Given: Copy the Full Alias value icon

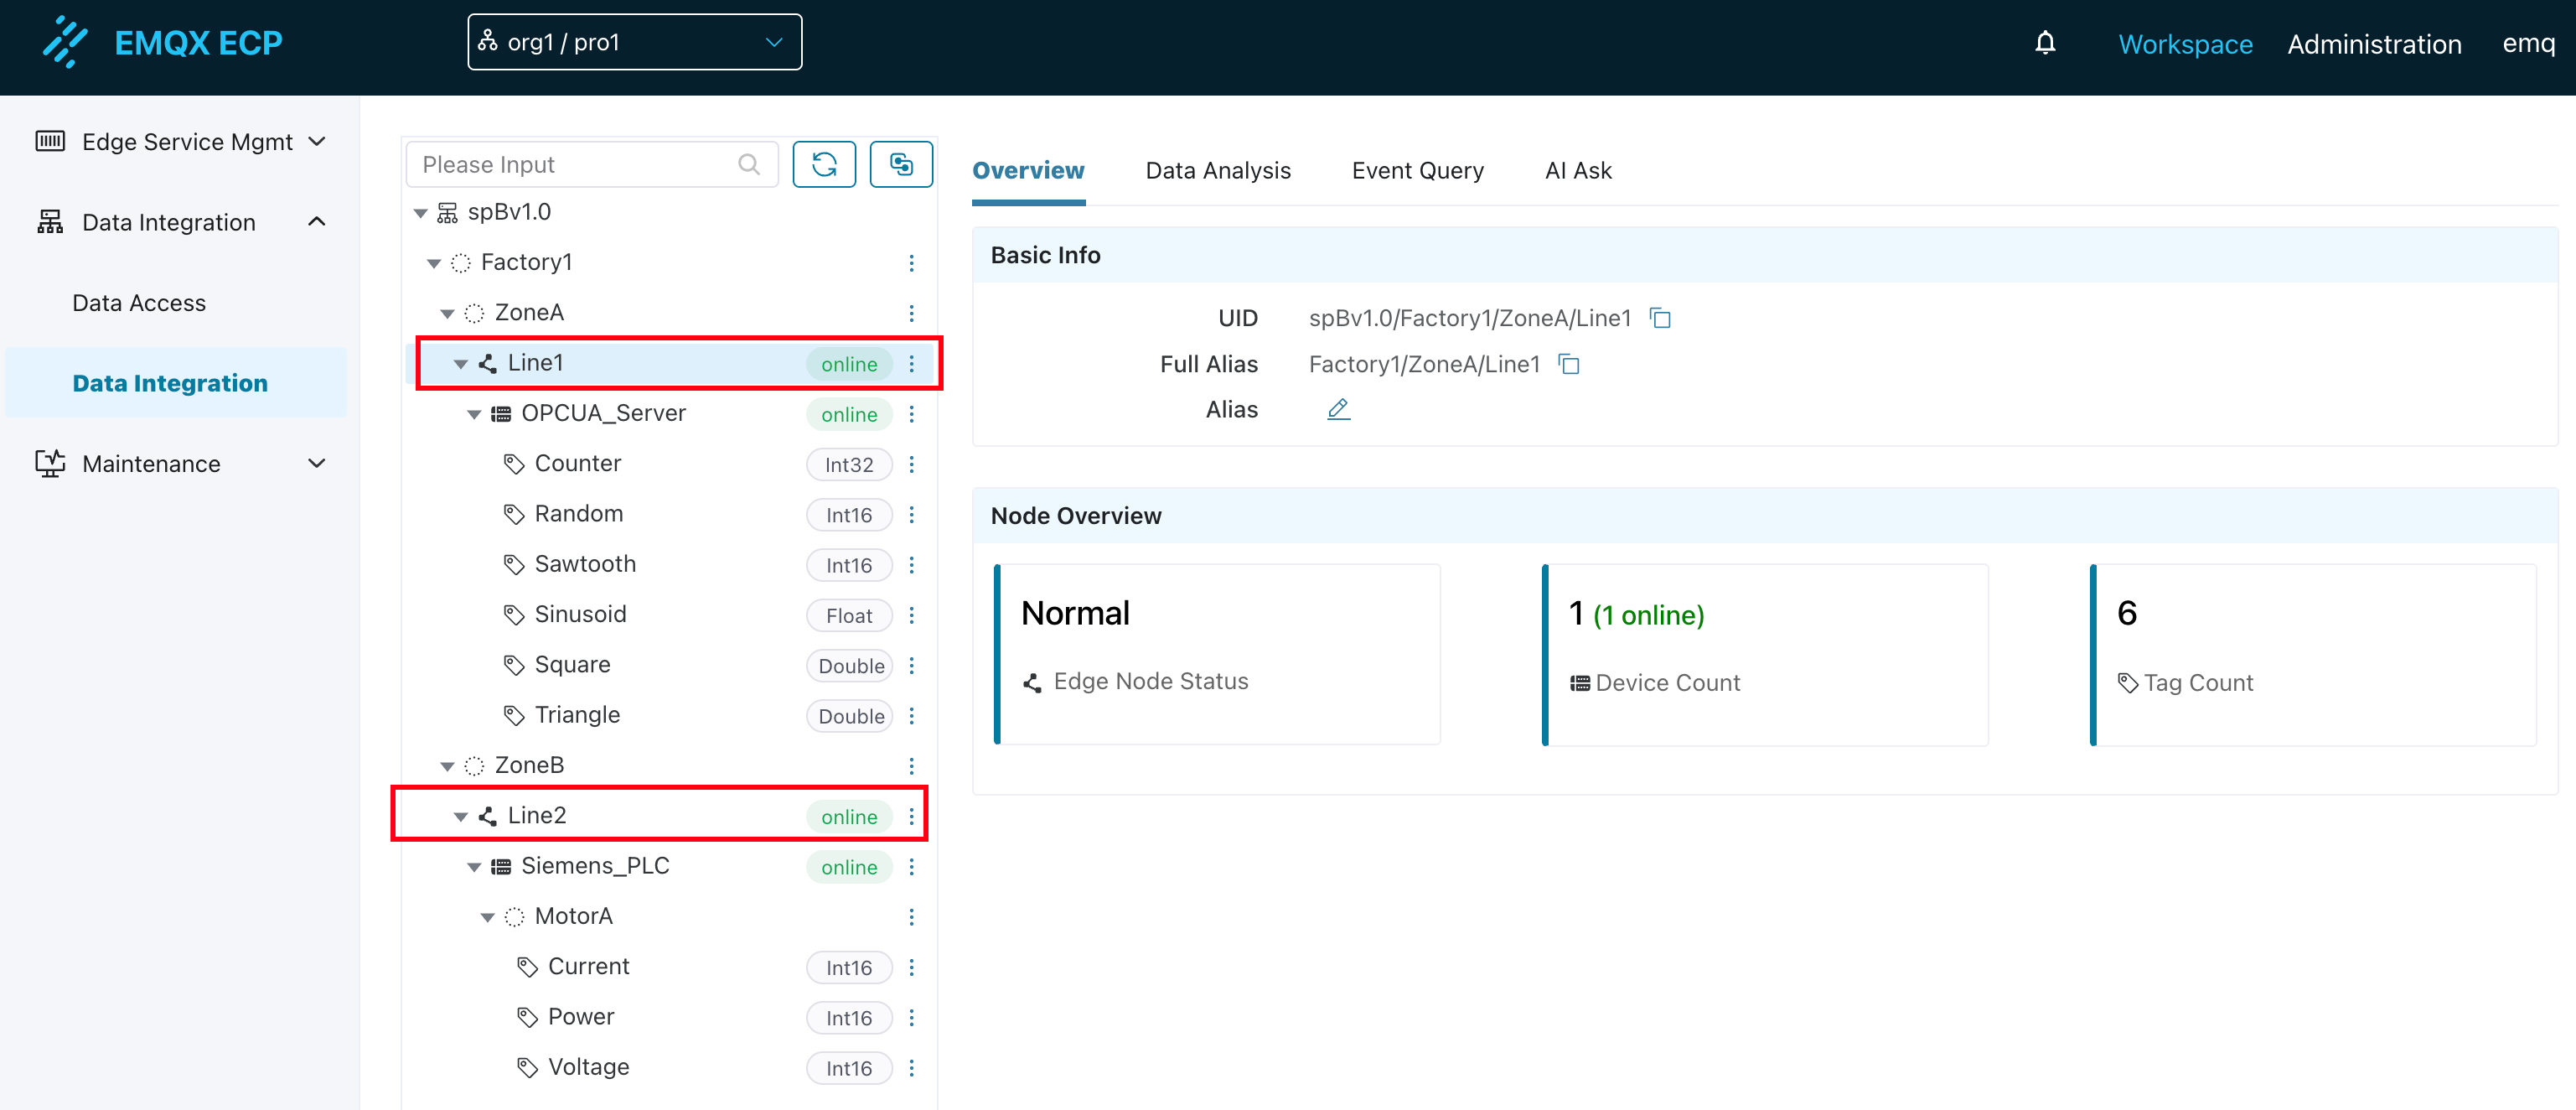Looking at the screenshot, I should tap(1569, 364).
